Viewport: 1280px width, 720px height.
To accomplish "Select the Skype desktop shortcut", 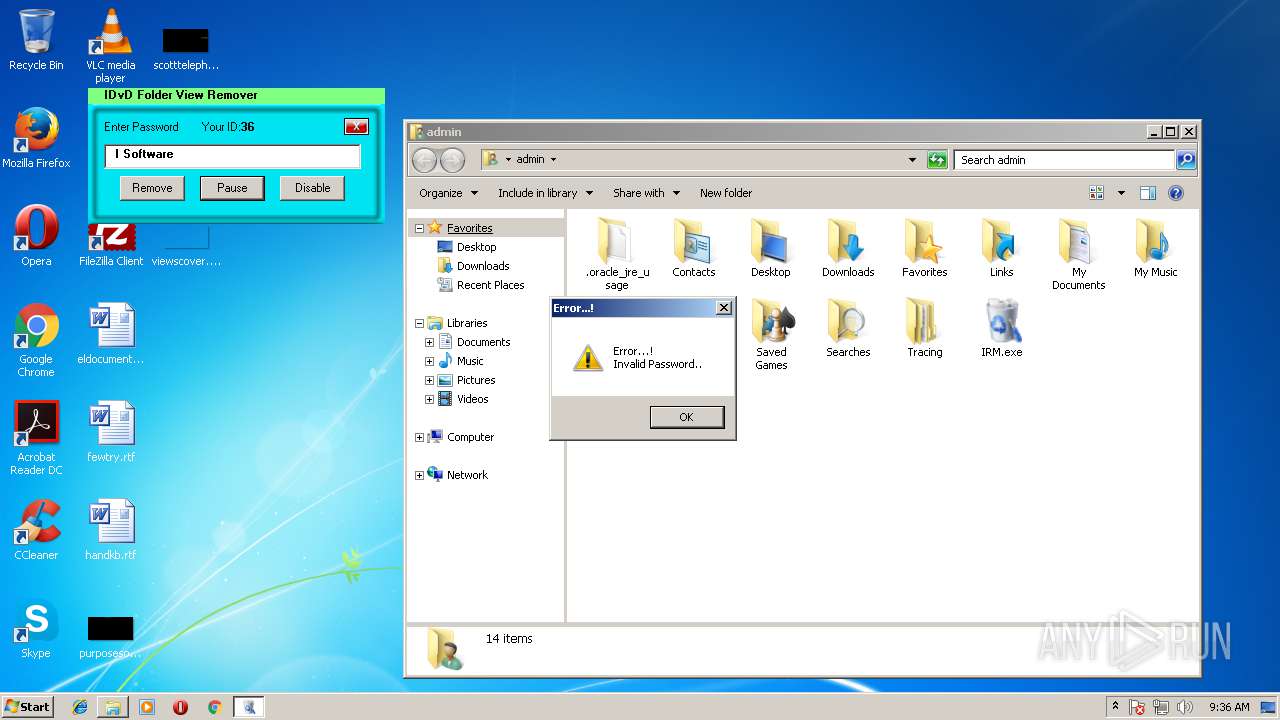I will pos(36,629).
